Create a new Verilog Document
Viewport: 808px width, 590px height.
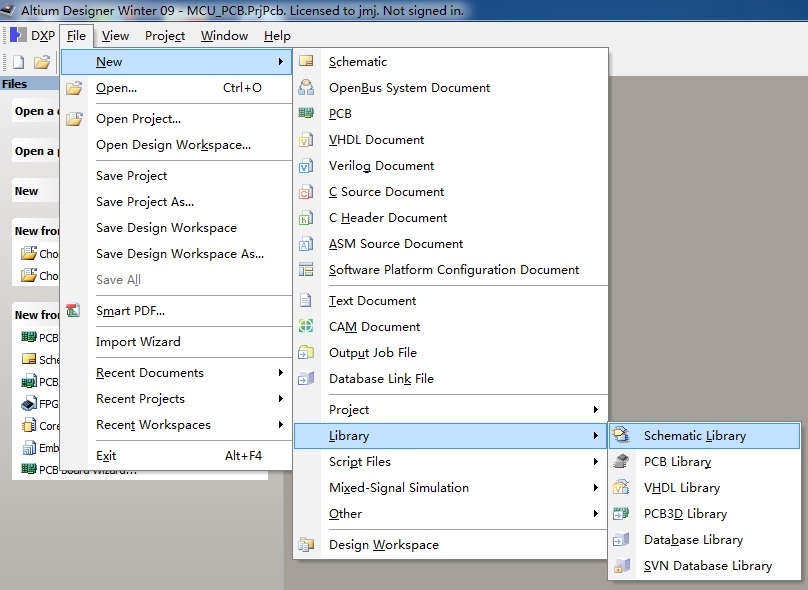pyautogui.click(x=451, y=165)
